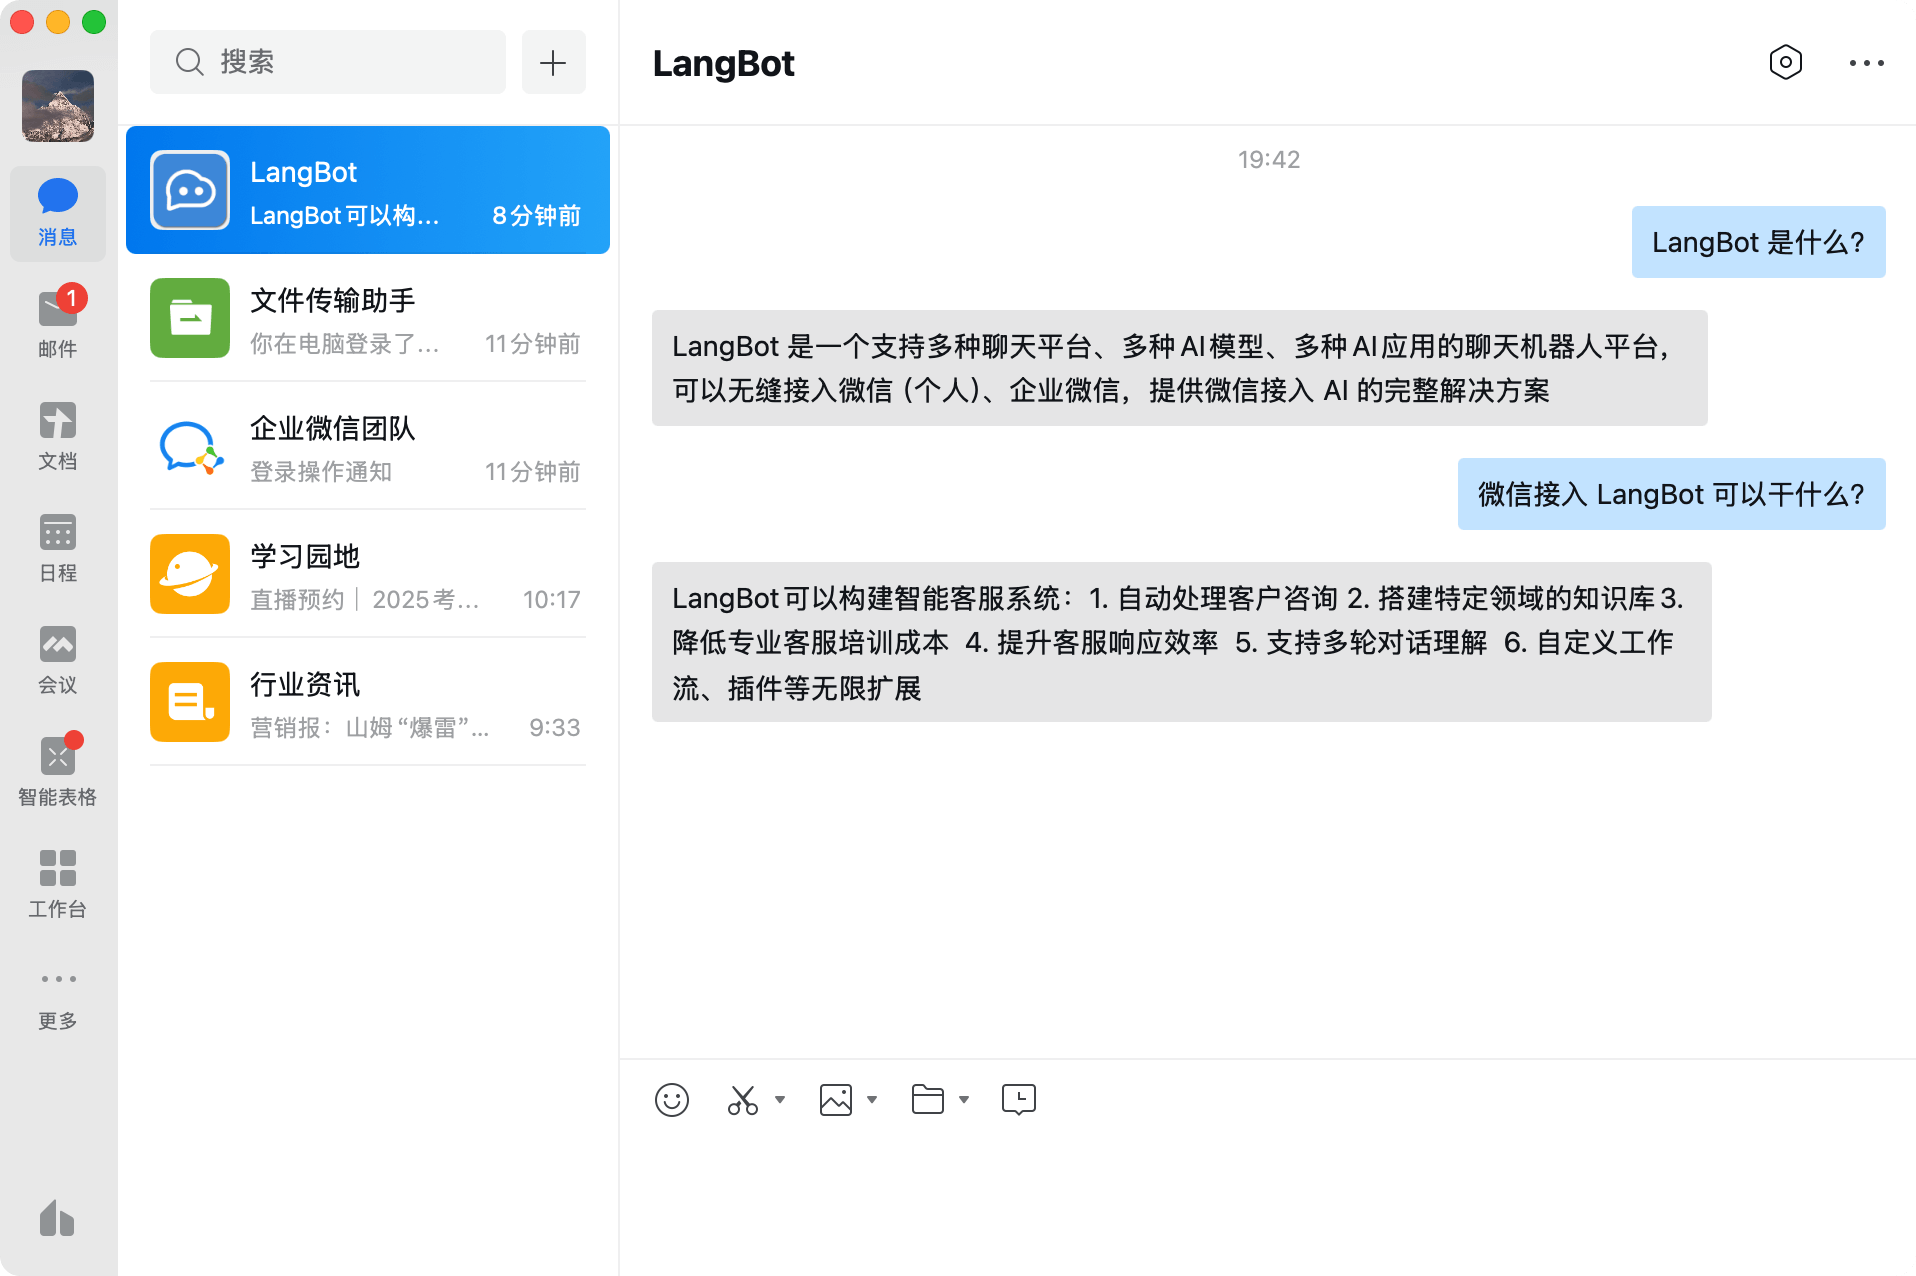The height and width of the screenshot is (1276, 1916).
Task: Open the 日程 schedule view
Action: 57,548
